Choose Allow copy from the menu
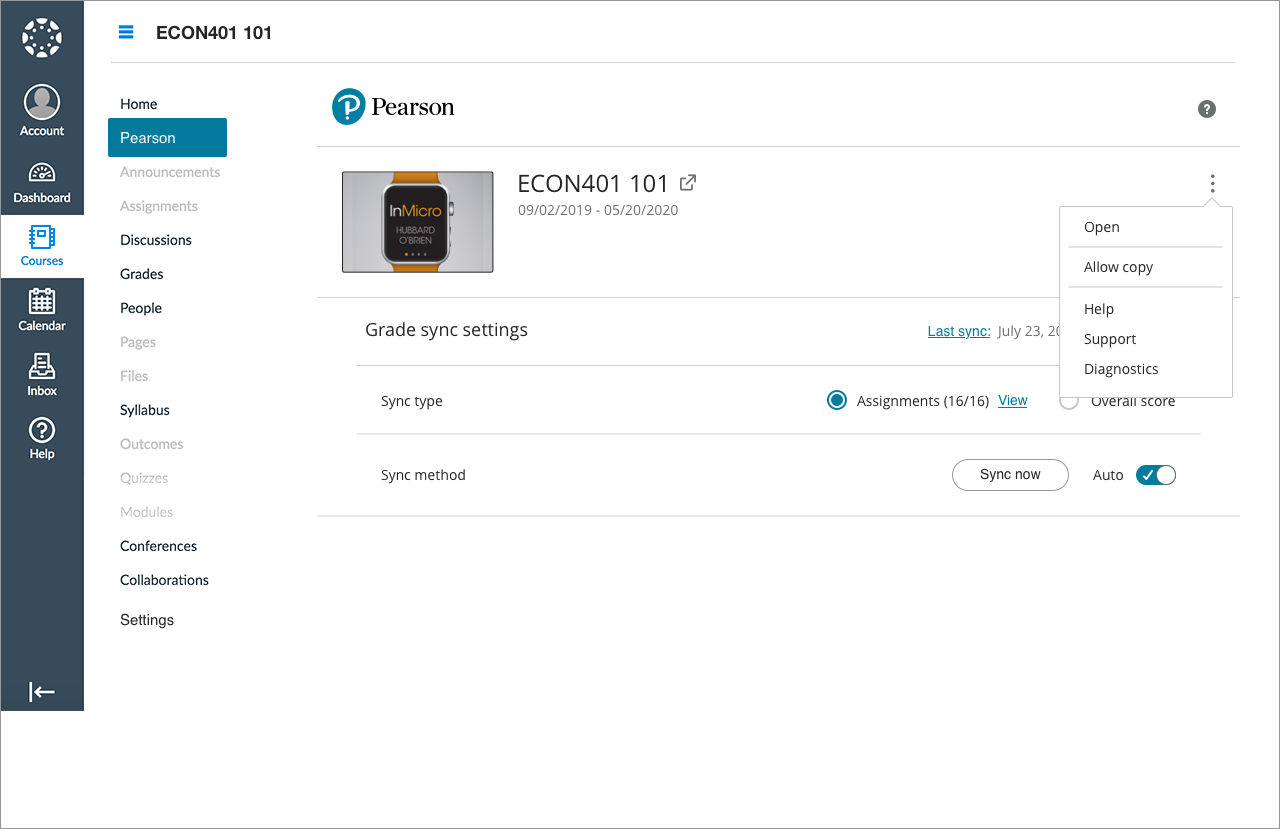 click(1119, 267)
